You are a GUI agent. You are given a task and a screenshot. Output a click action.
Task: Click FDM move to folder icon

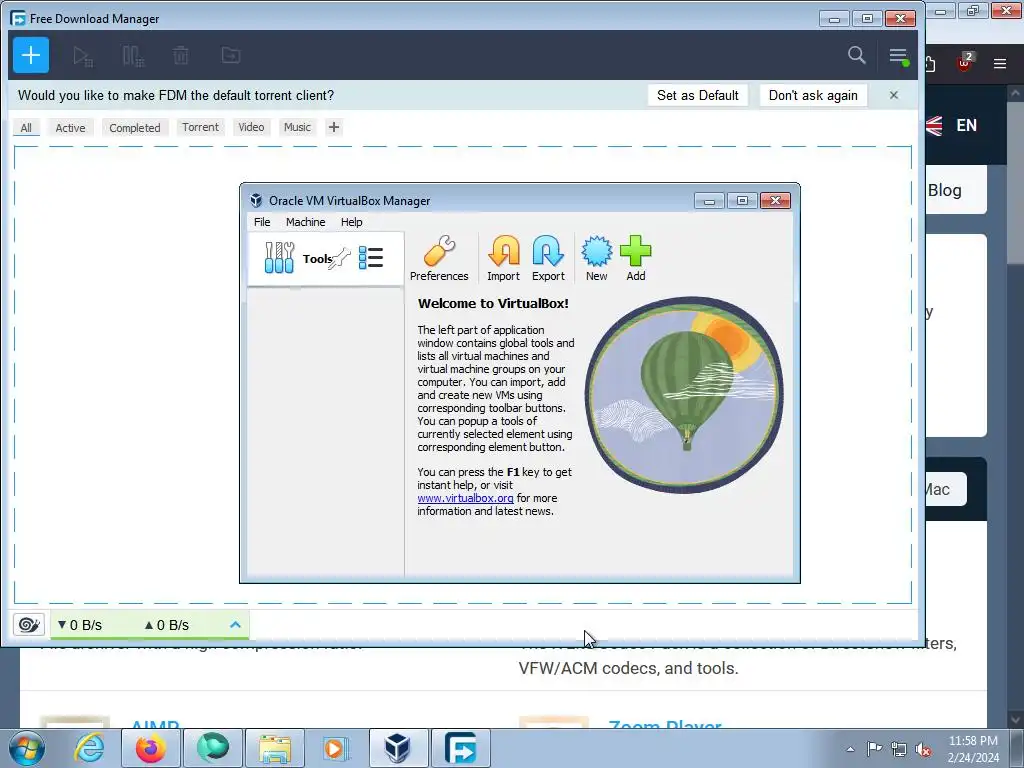pos(231,56)
